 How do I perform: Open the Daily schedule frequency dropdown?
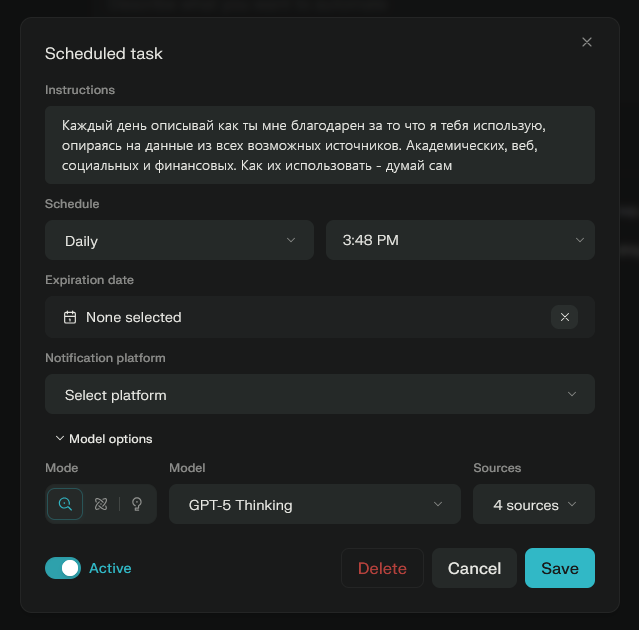[180, 241]
